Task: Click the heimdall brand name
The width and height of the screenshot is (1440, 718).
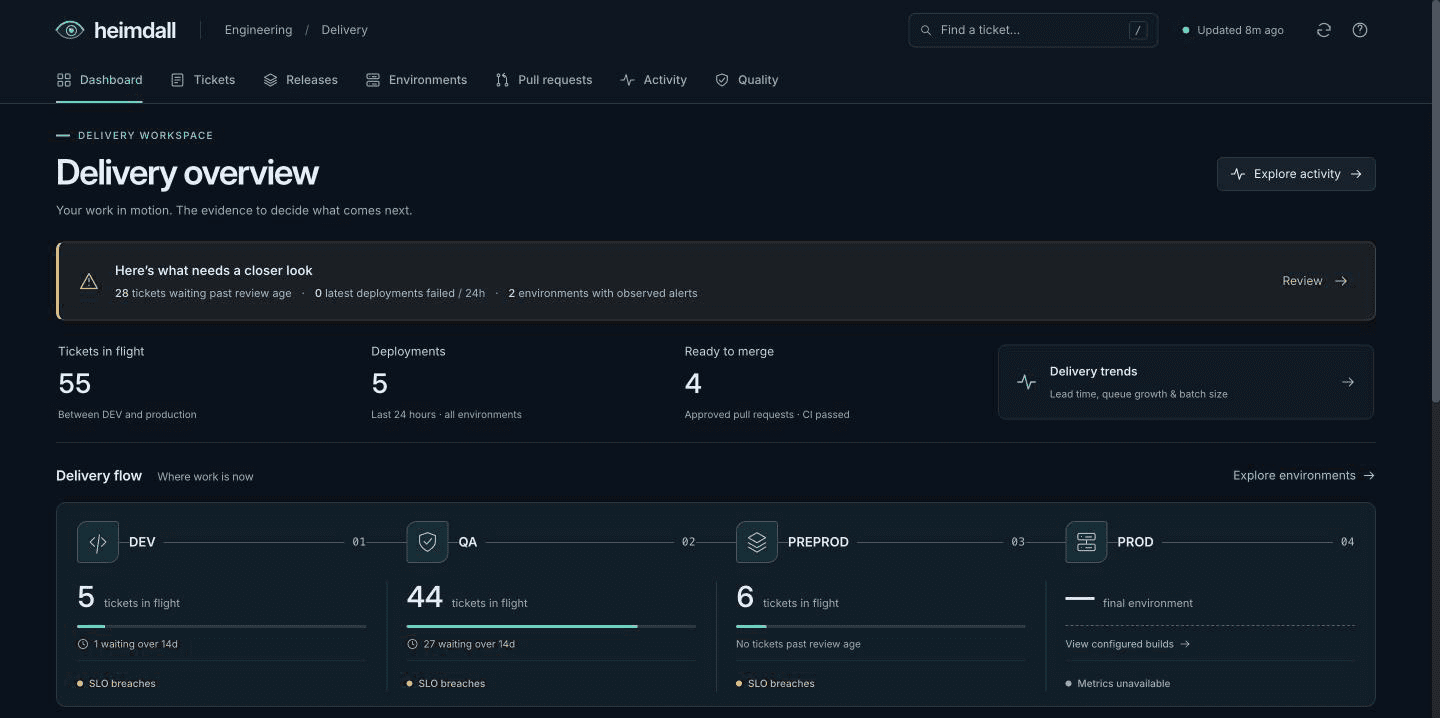Action: coord(135,30)
